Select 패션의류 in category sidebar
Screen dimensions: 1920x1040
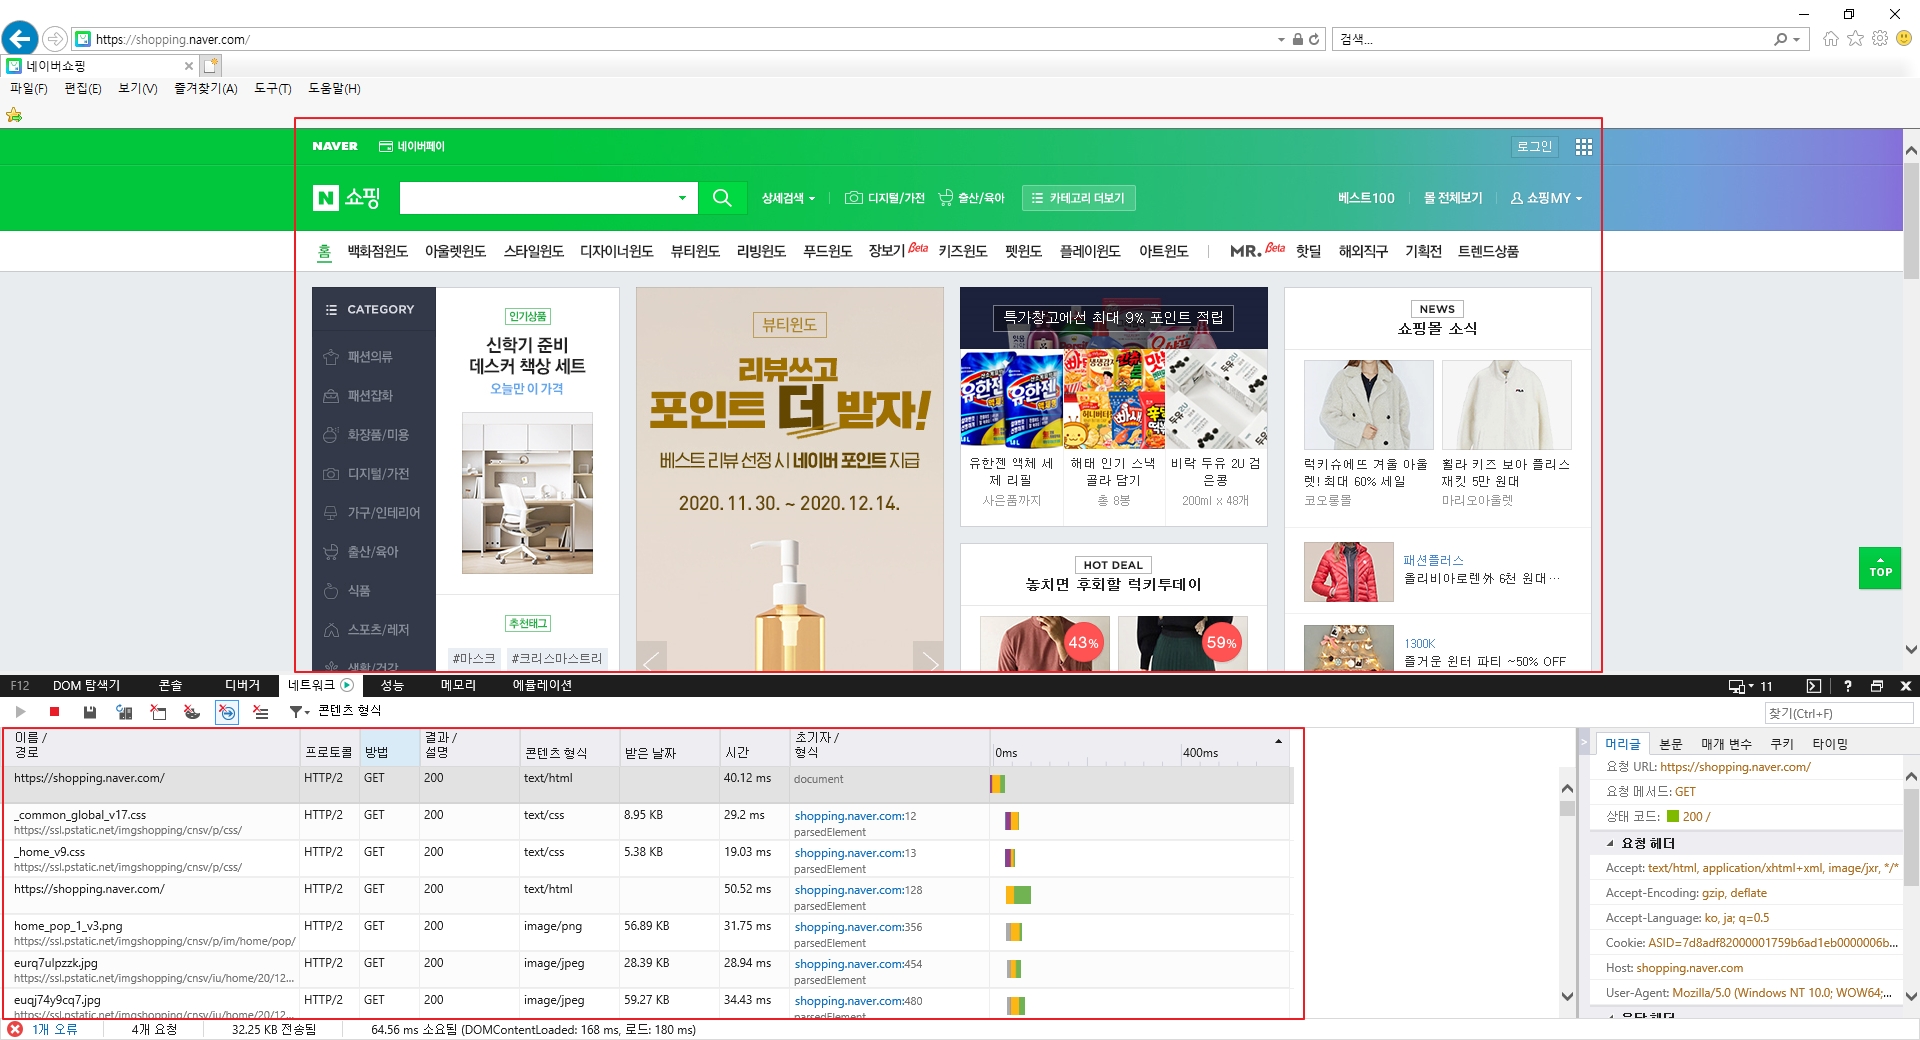(x=358, y=357)
